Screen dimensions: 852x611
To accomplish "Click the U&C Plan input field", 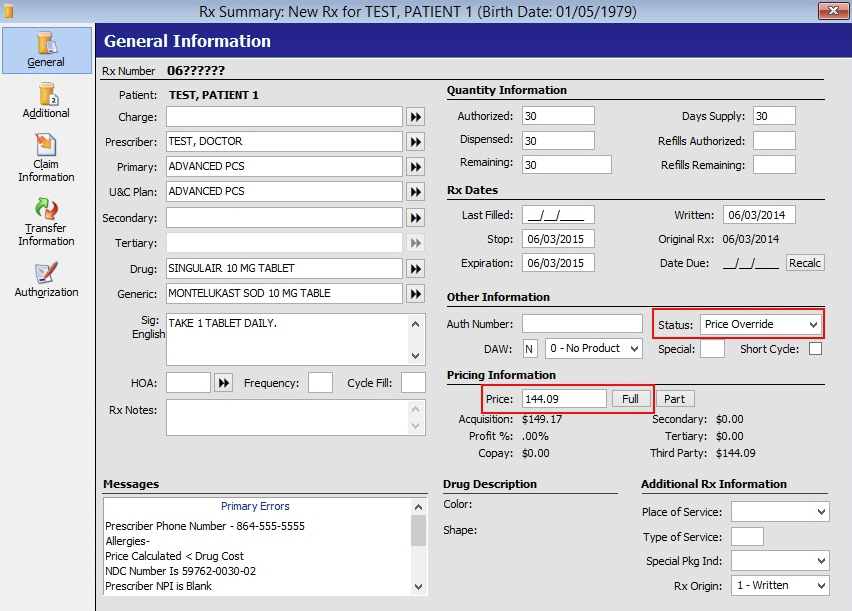I will pyautogui.click(x=284, y=192).
